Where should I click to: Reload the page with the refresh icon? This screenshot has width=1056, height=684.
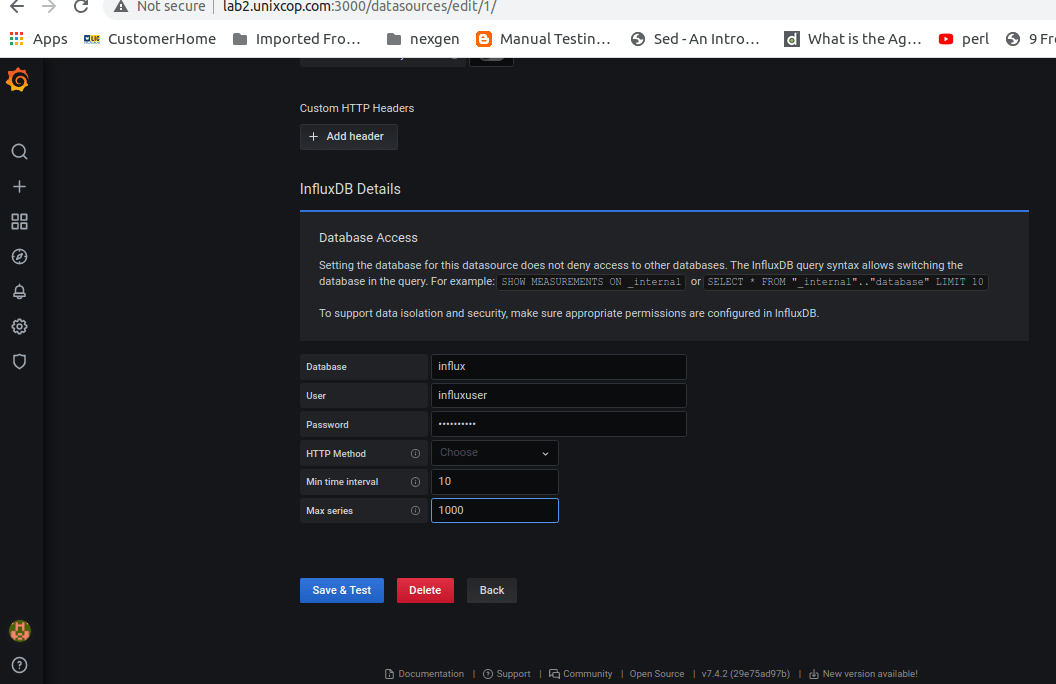pos(81,7)
